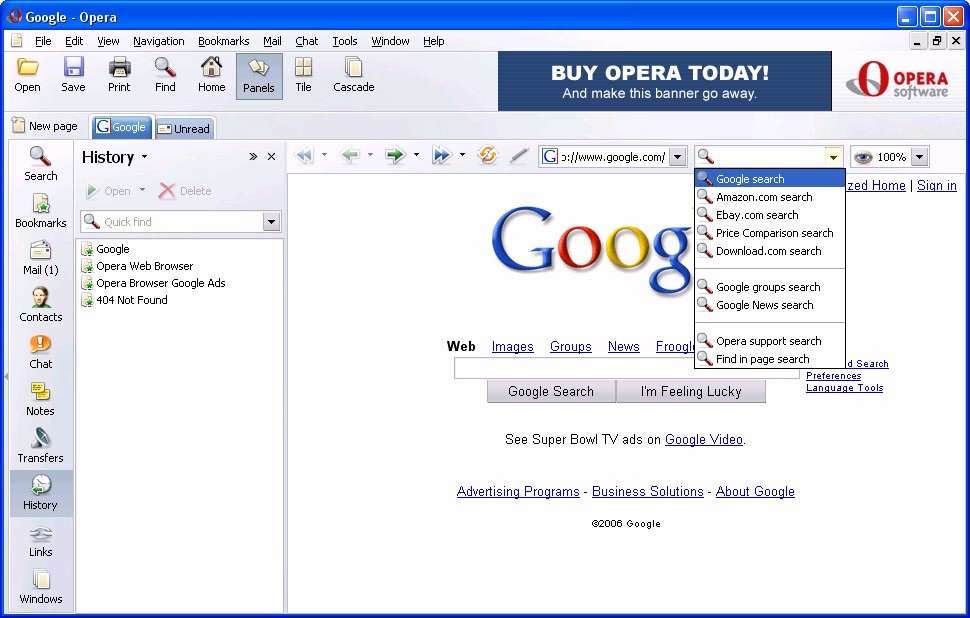The image size is (970, 618).
Task: Choose Find in page search
Action: [770, 359]
